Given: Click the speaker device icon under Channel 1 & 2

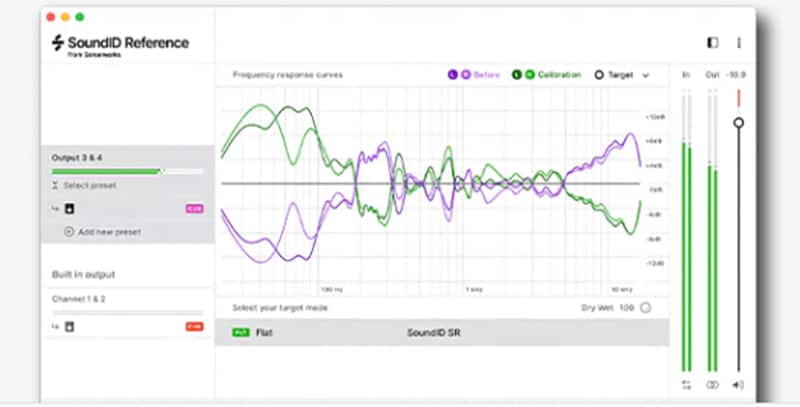Looking at the screenshot, I should pyautogui.click(x=69, y=326).
